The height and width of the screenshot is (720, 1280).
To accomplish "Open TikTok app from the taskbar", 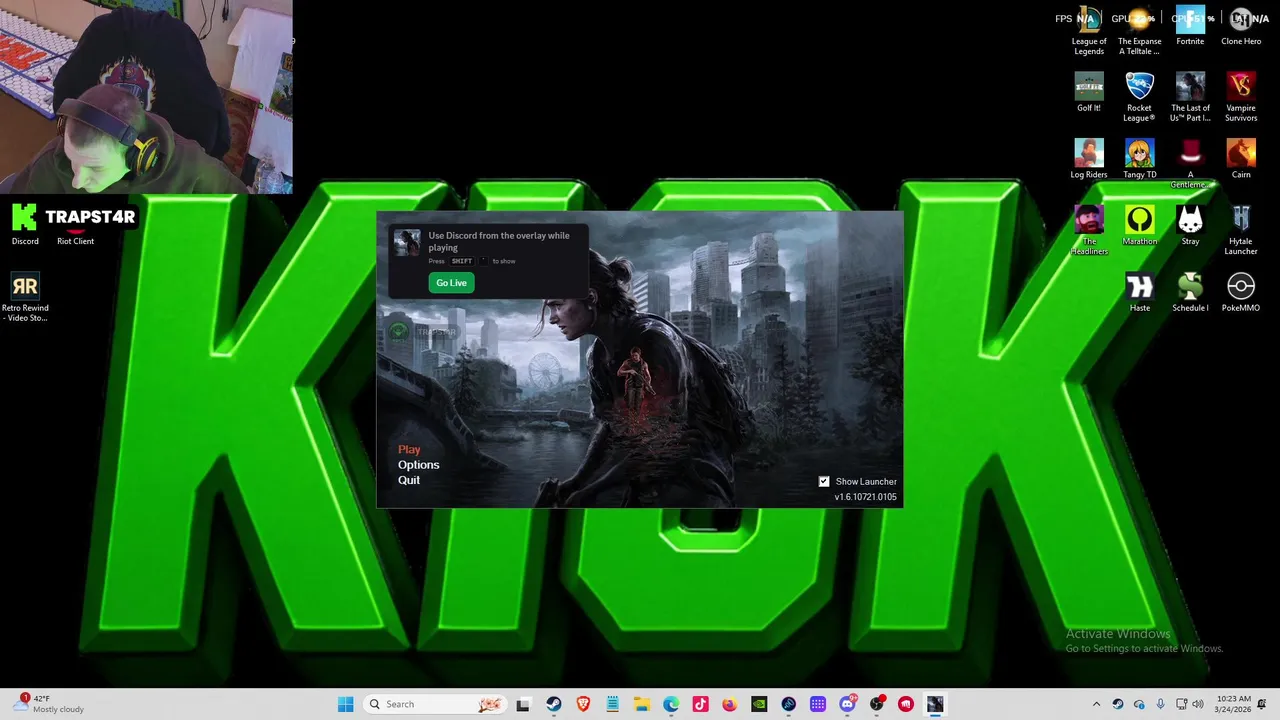I will click(x=700, y=704).
